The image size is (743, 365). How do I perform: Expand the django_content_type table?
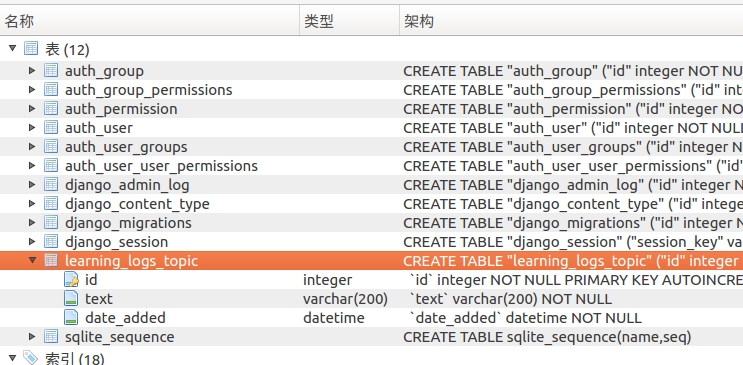click(x=32, y=203)
